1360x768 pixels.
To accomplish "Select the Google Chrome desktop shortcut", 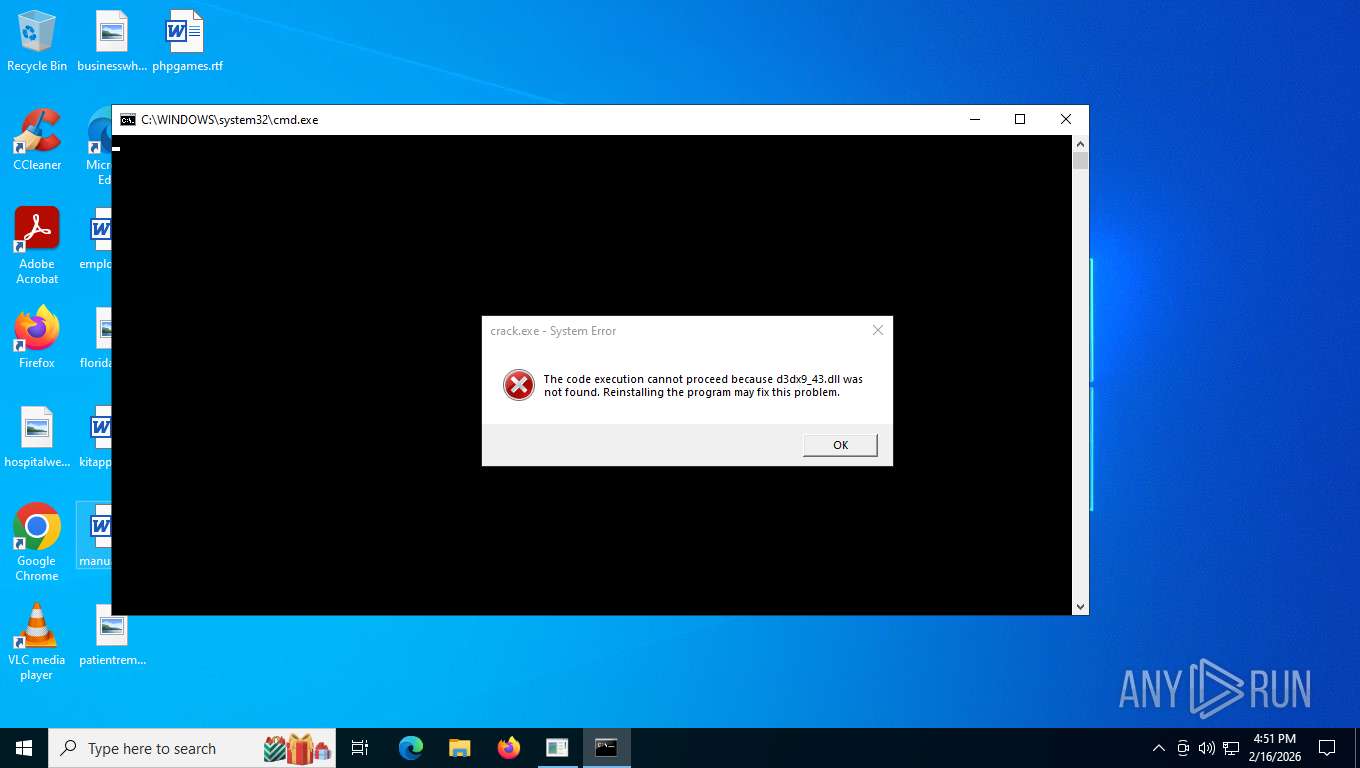I will [x=37, y=542].
